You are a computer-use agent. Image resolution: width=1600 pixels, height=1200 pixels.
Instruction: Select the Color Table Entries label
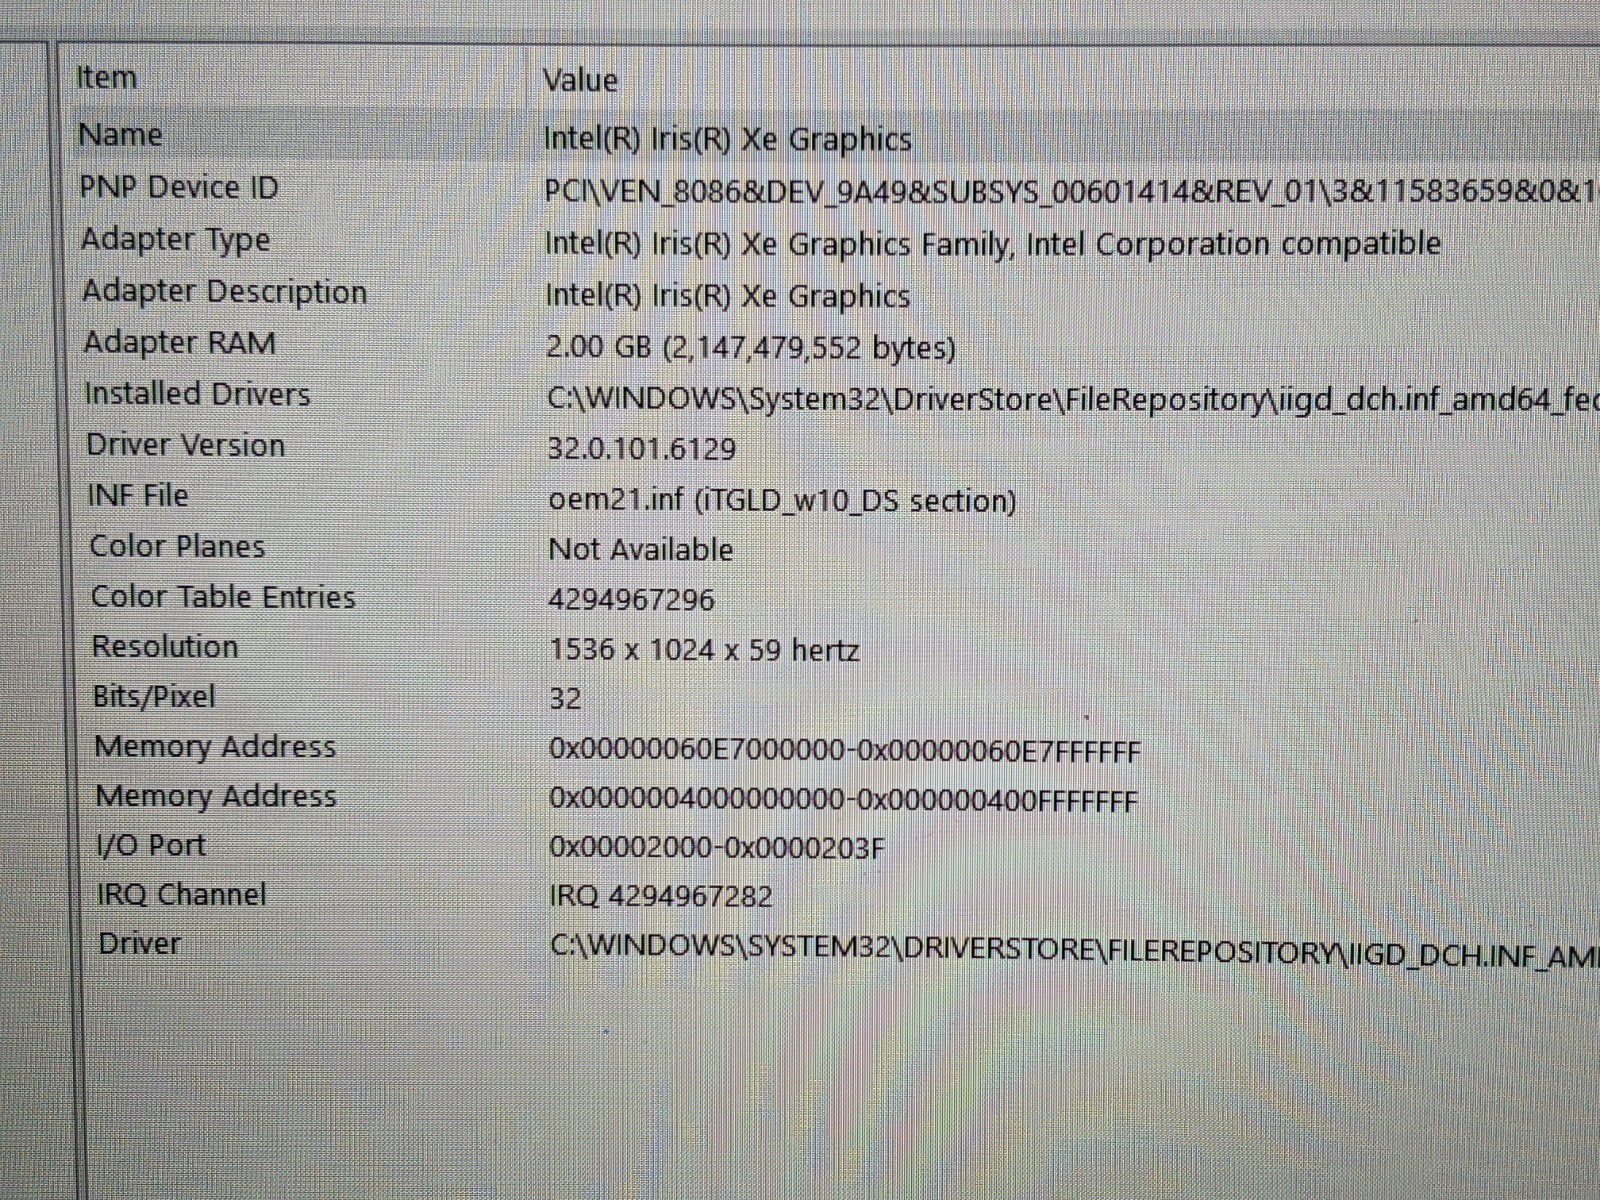tap(224, 597)
